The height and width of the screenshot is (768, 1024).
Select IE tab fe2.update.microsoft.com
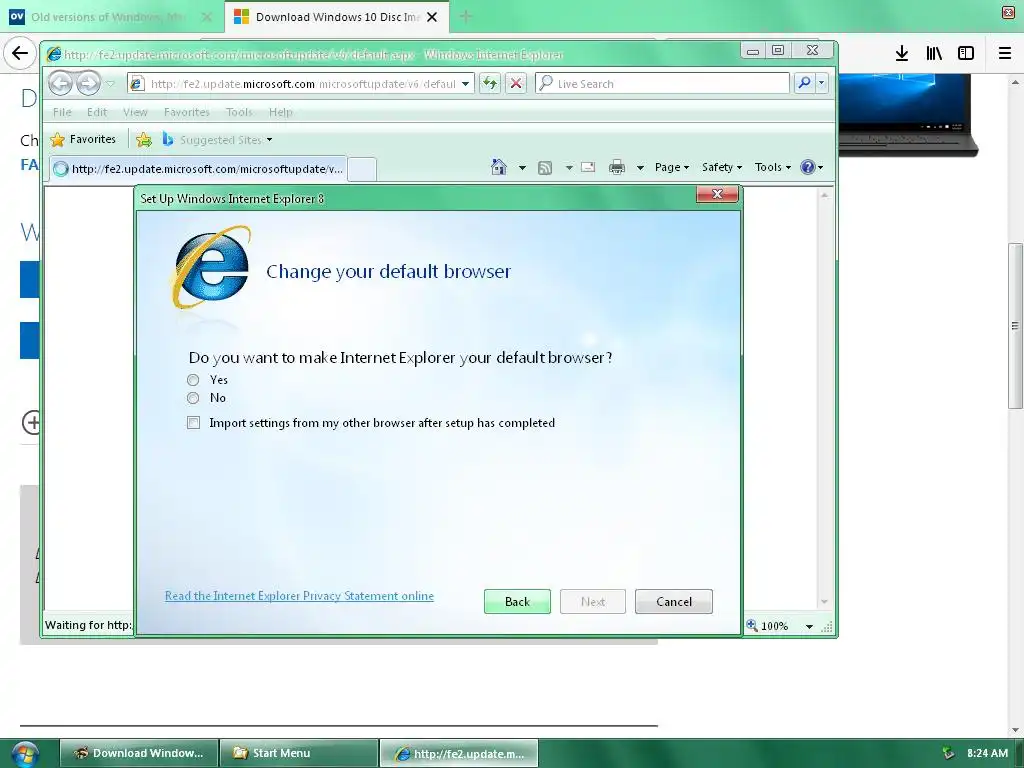click(197, 168)
